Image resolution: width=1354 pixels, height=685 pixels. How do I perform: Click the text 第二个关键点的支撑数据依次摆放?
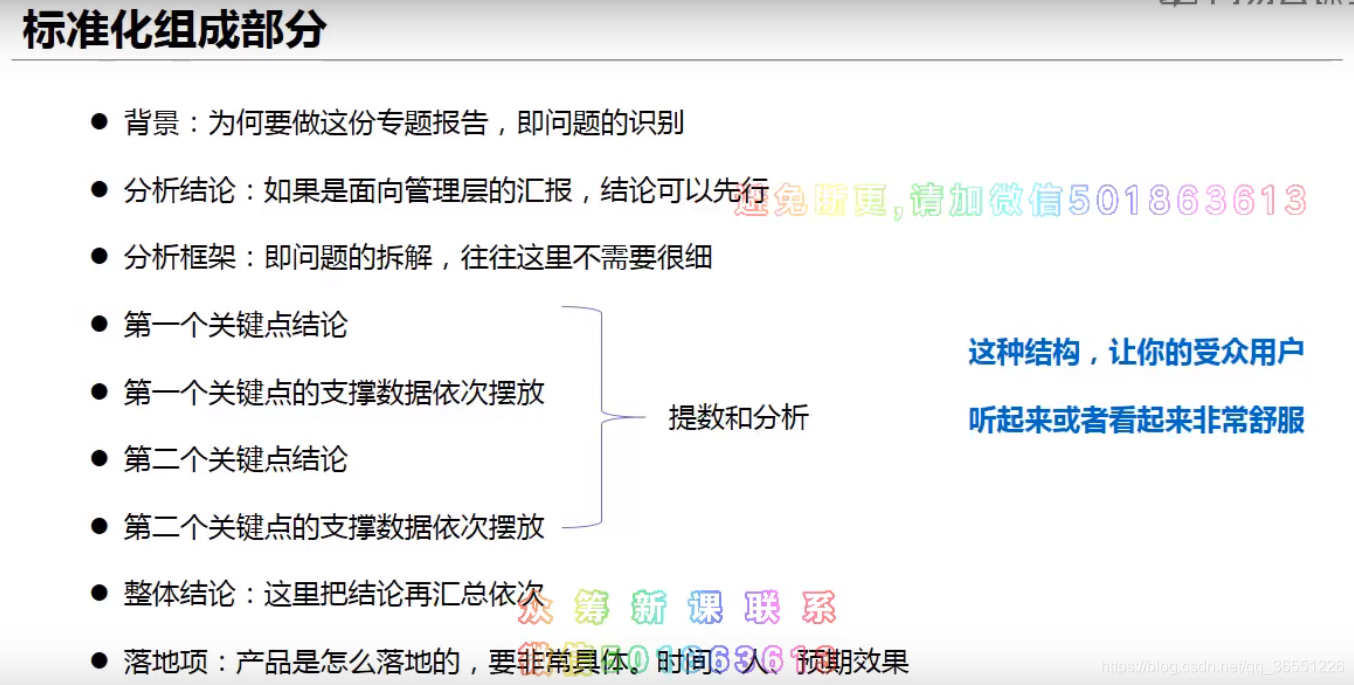point(334,526)
